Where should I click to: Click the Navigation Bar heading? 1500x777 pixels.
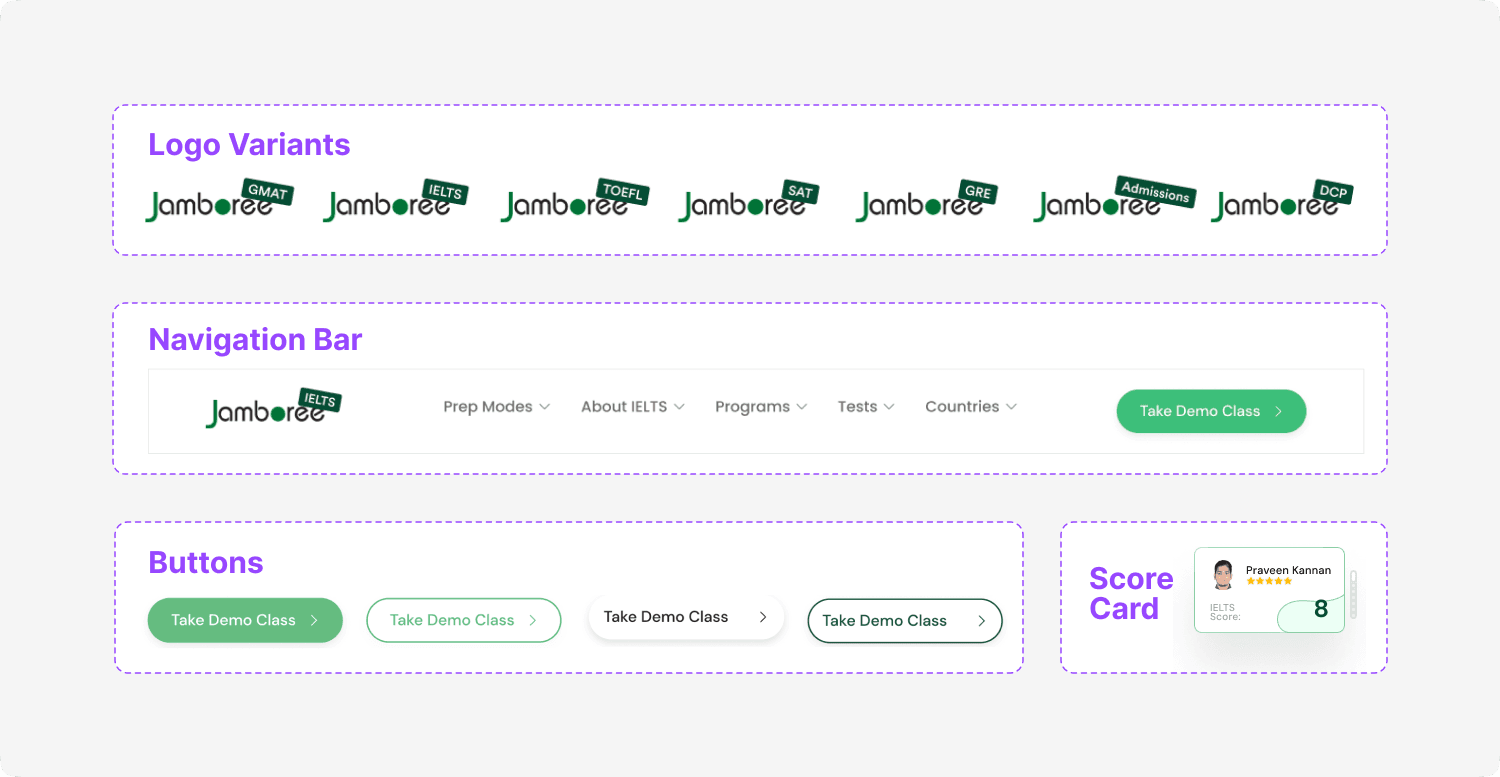coord(255,340)
